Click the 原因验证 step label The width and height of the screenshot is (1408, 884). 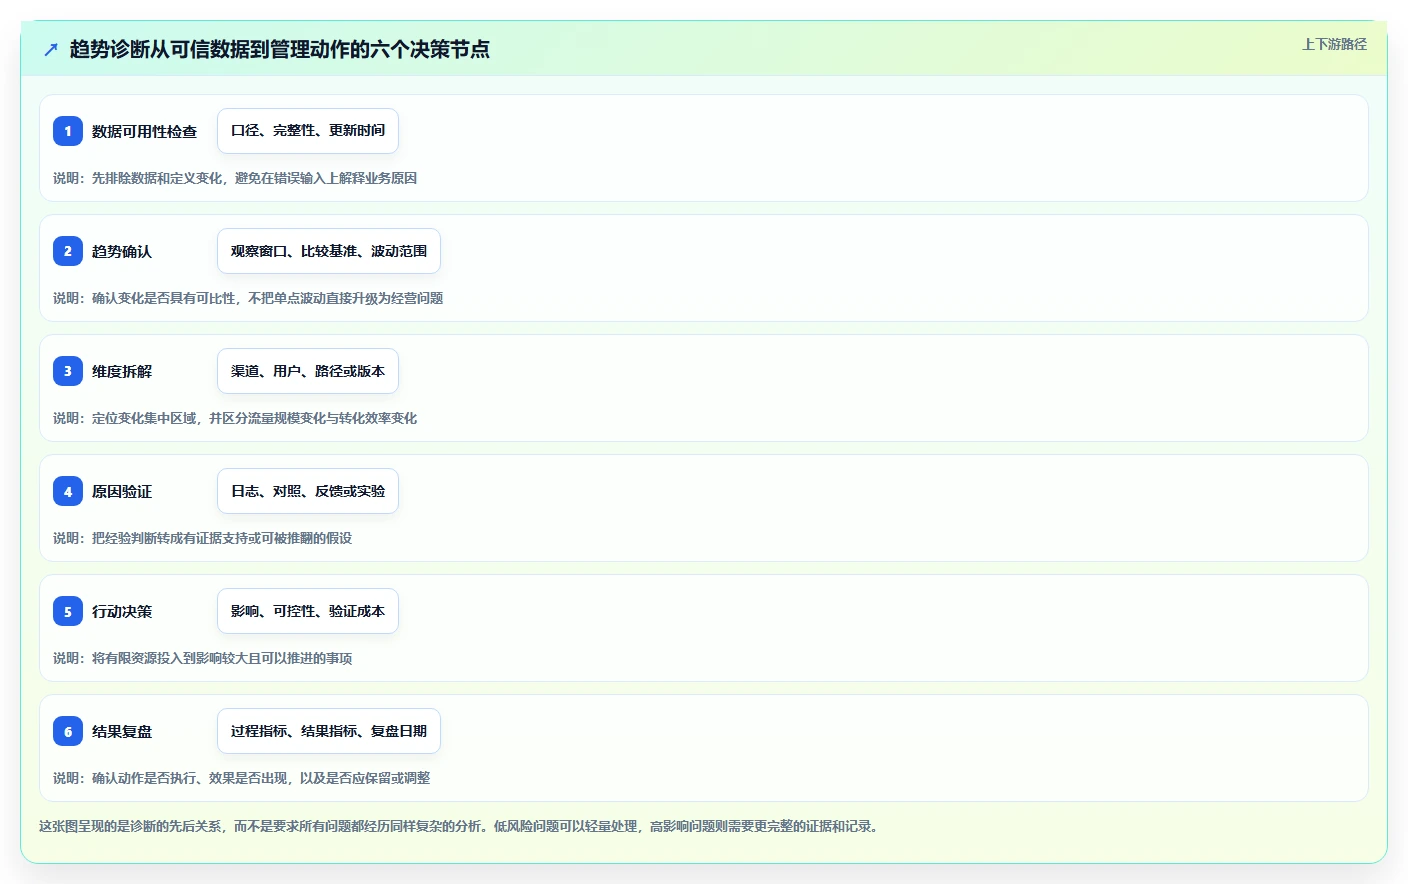[122, 491]
